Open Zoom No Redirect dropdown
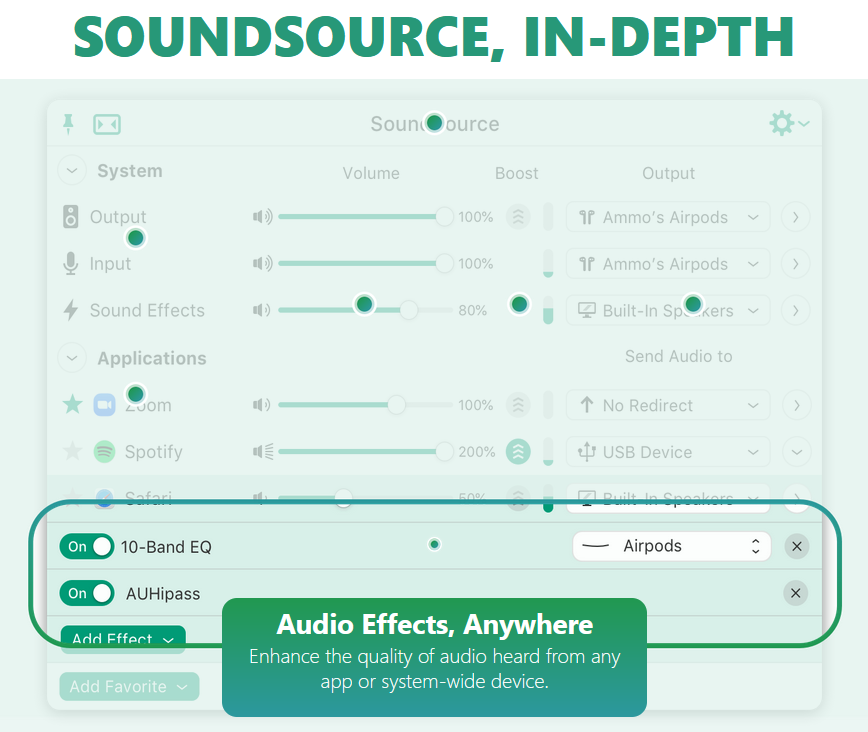868x732 pixels. [668, 405]
